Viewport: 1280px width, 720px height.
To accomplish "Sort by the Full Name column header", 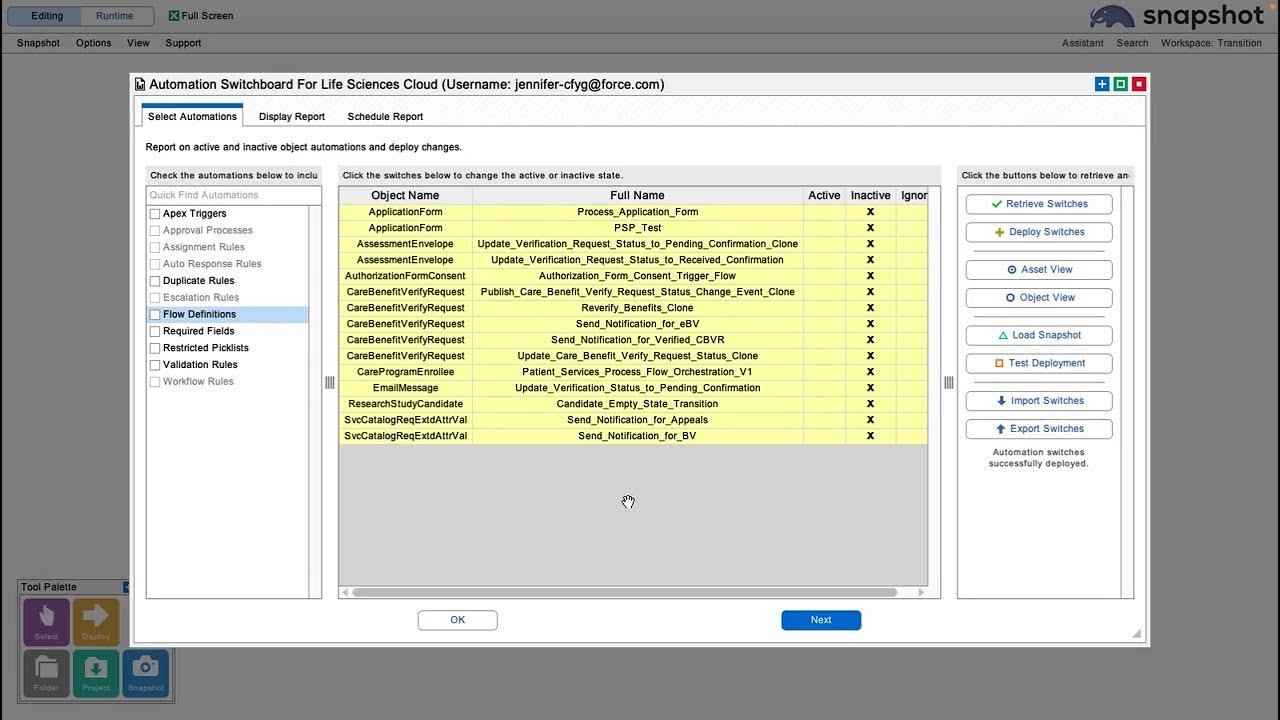I will [x=637, y=196].
